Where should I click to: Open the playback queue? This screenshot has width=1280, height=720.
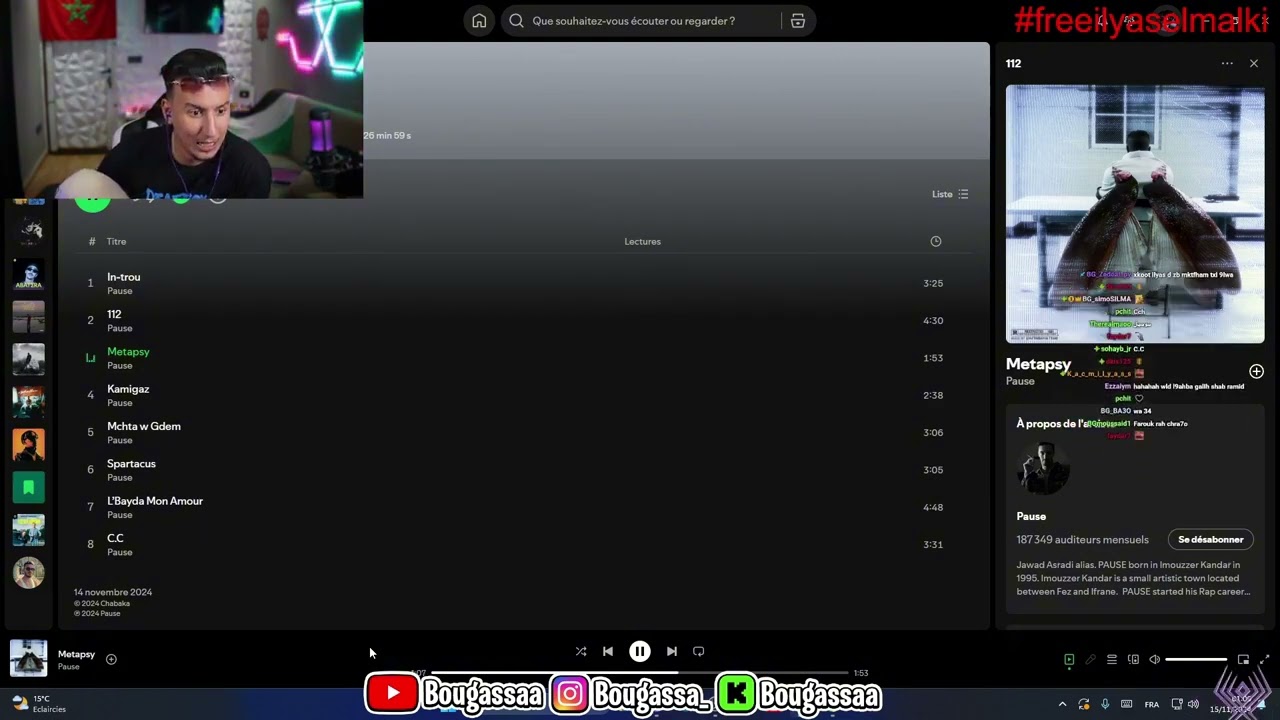[x=1112, y=660]
